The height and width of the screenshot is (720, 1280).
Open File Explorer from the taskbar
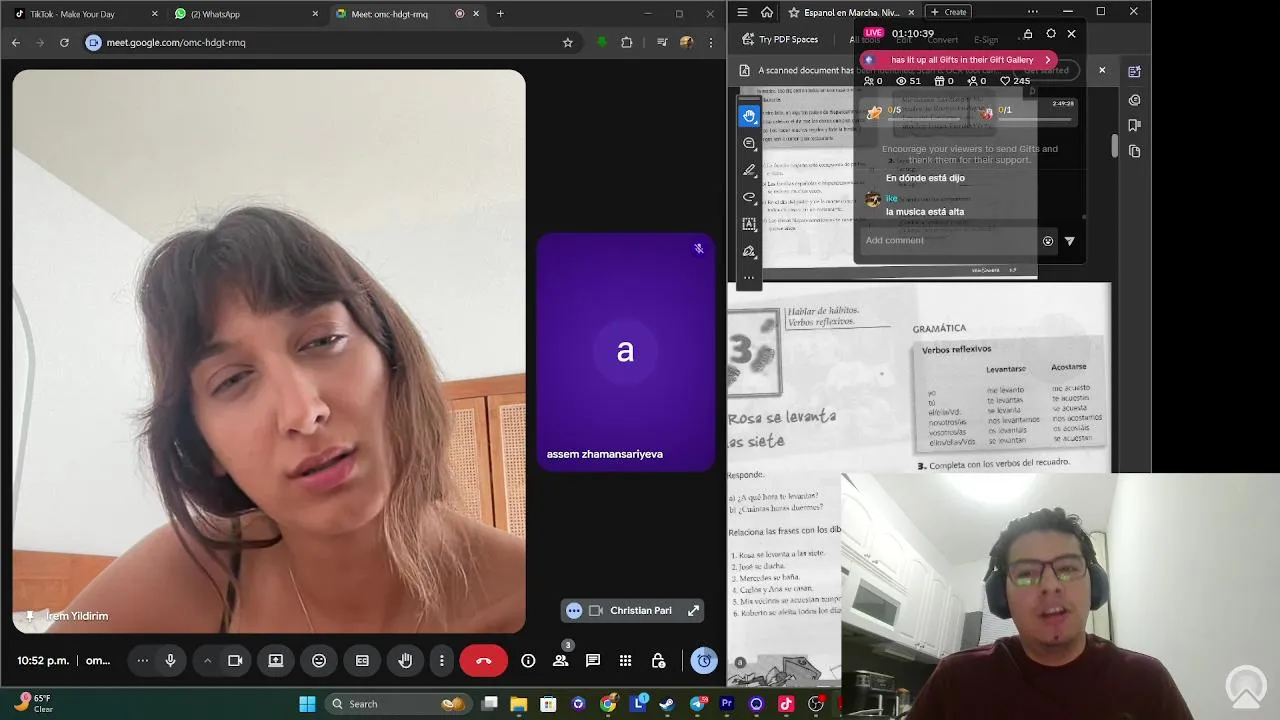click(x=518, y=704)
